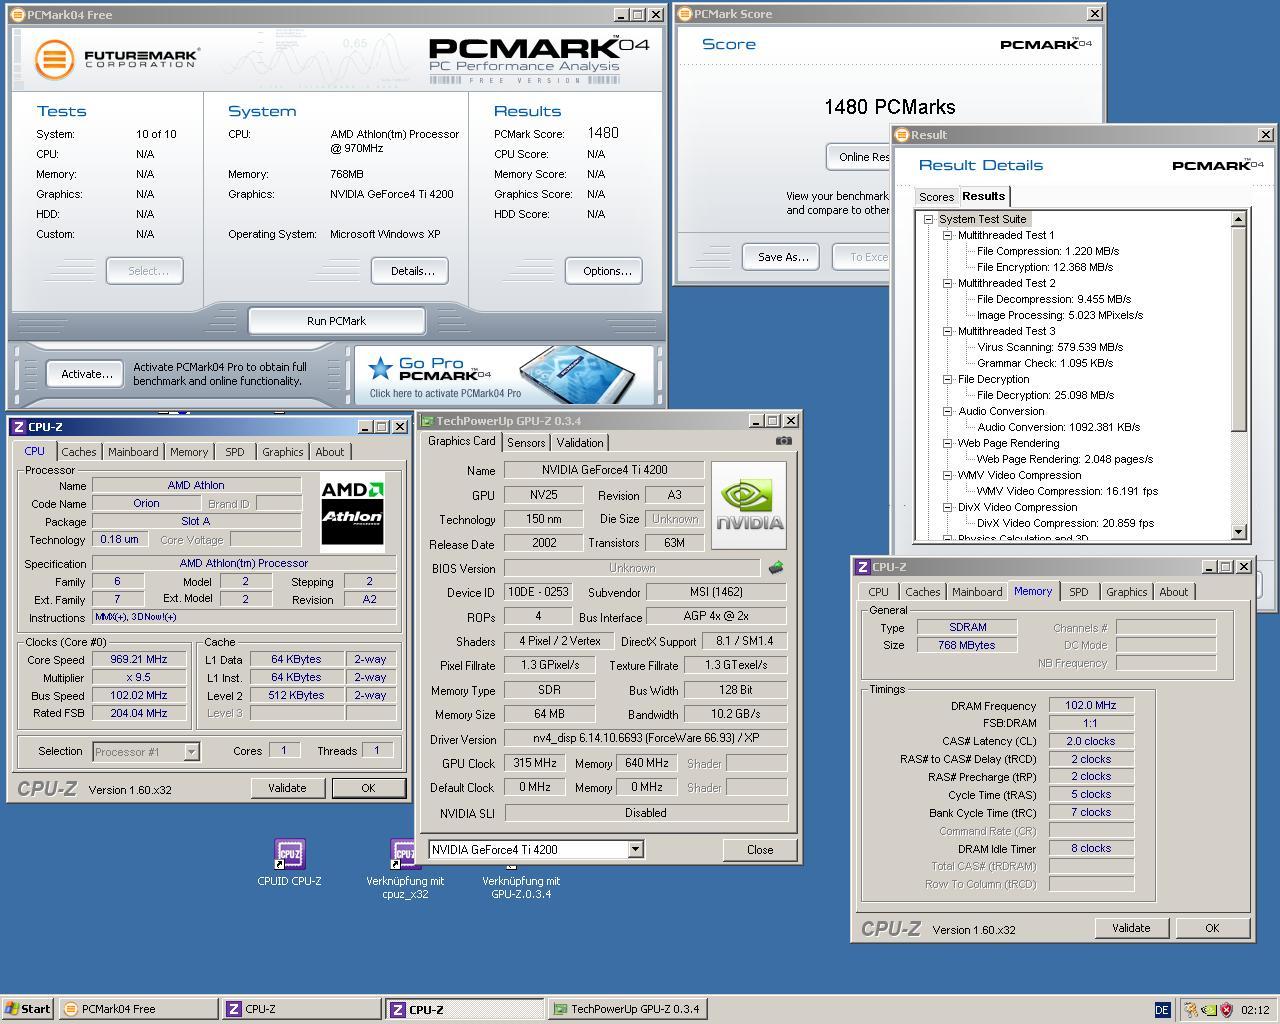1280x1024 pixels.
Task: Click the PCMark04 Free taskbar button
Action: [137, 1009]
